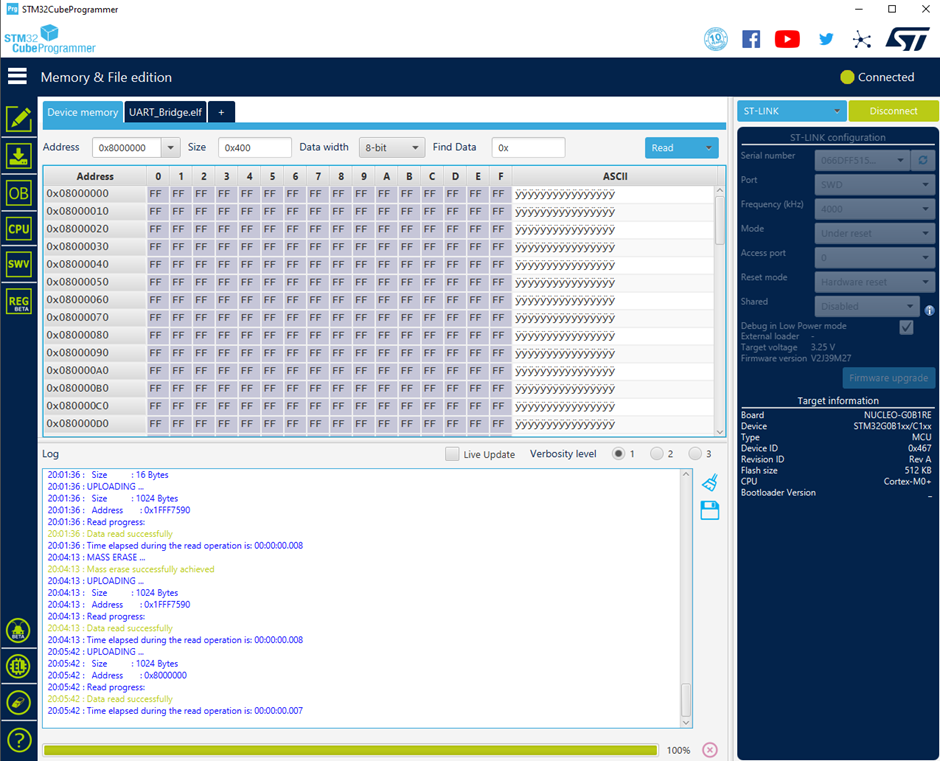
Task: Add a new tab with the plus
Action: pos(221,112)
